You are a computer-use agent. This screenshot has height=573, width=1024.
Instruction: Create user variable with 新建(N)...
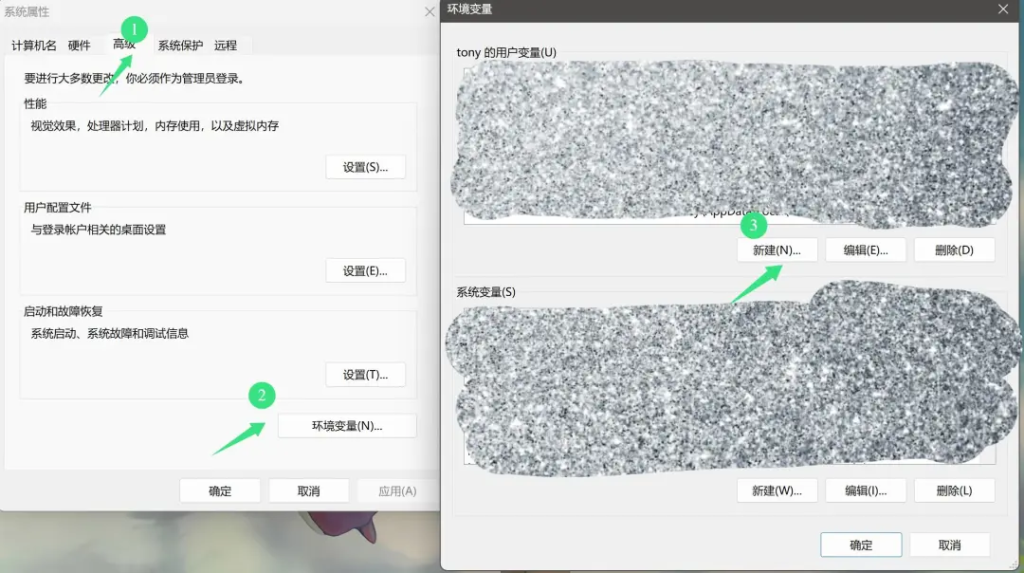[x=777, y=250]
